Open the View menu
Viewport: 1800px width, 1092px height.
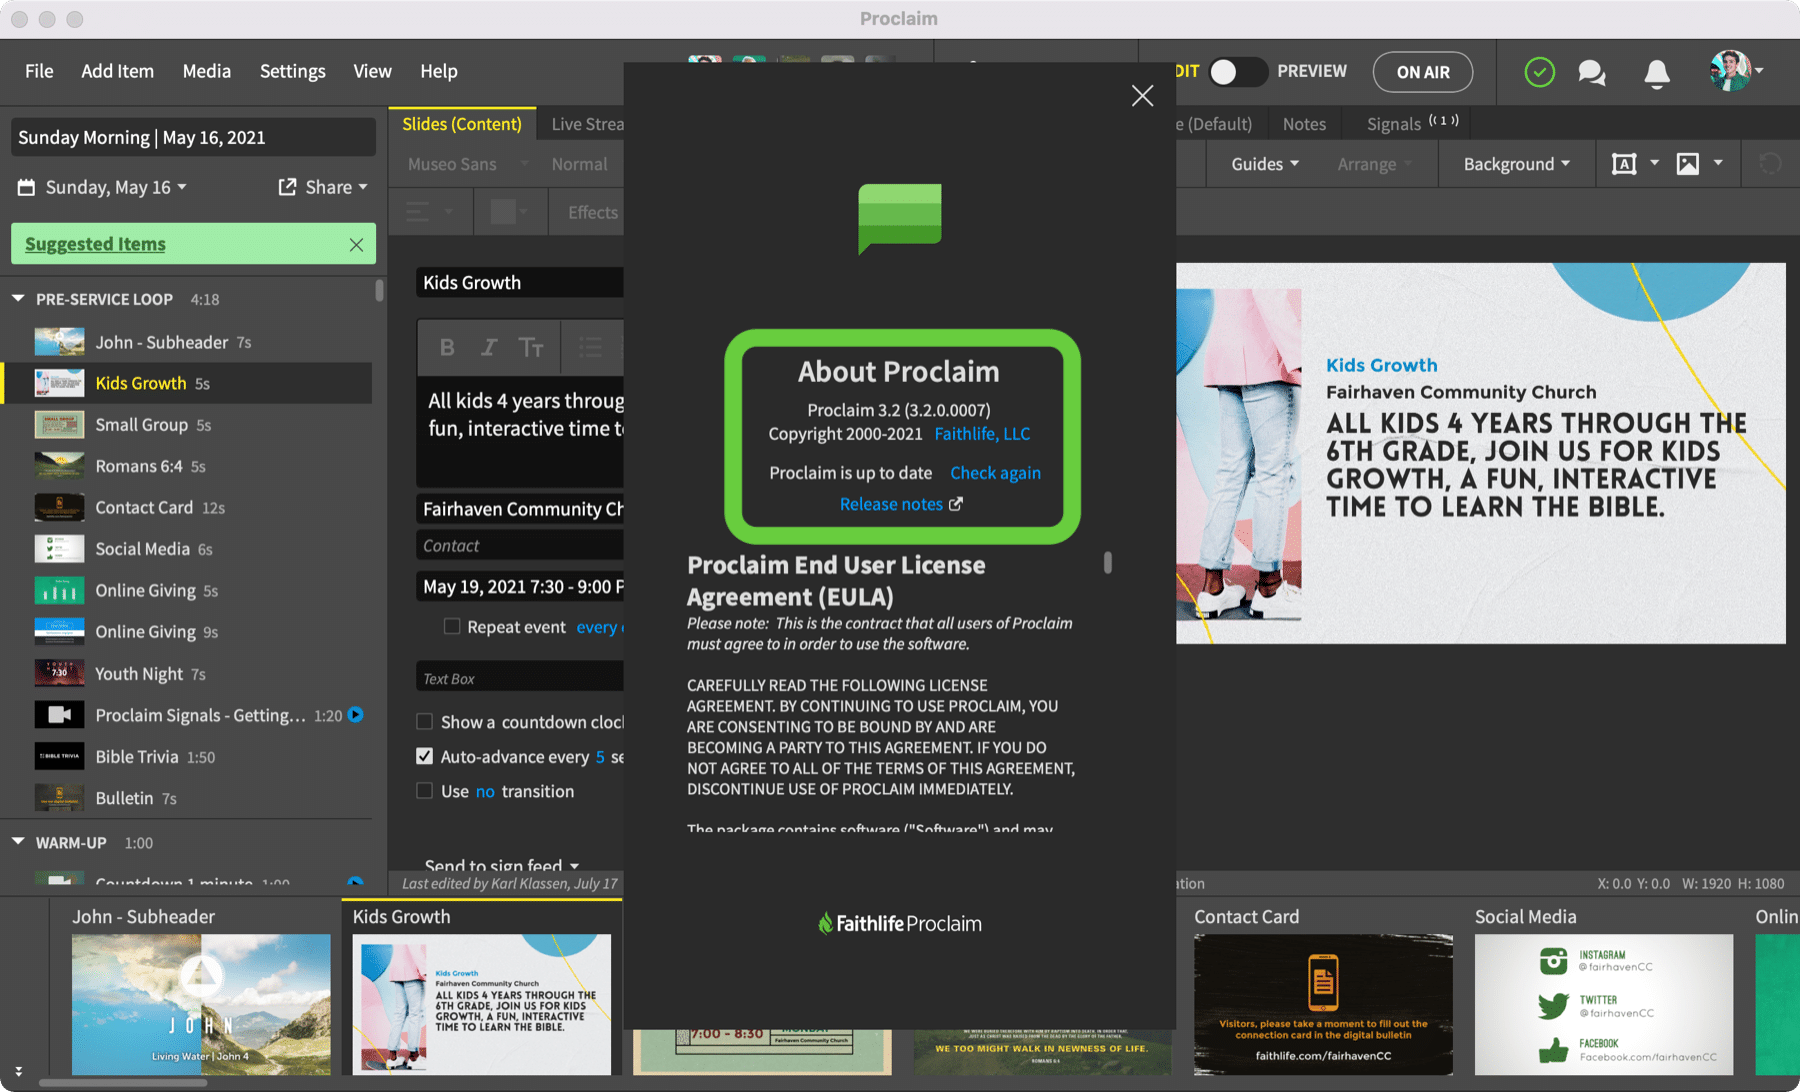click(372, 71)
